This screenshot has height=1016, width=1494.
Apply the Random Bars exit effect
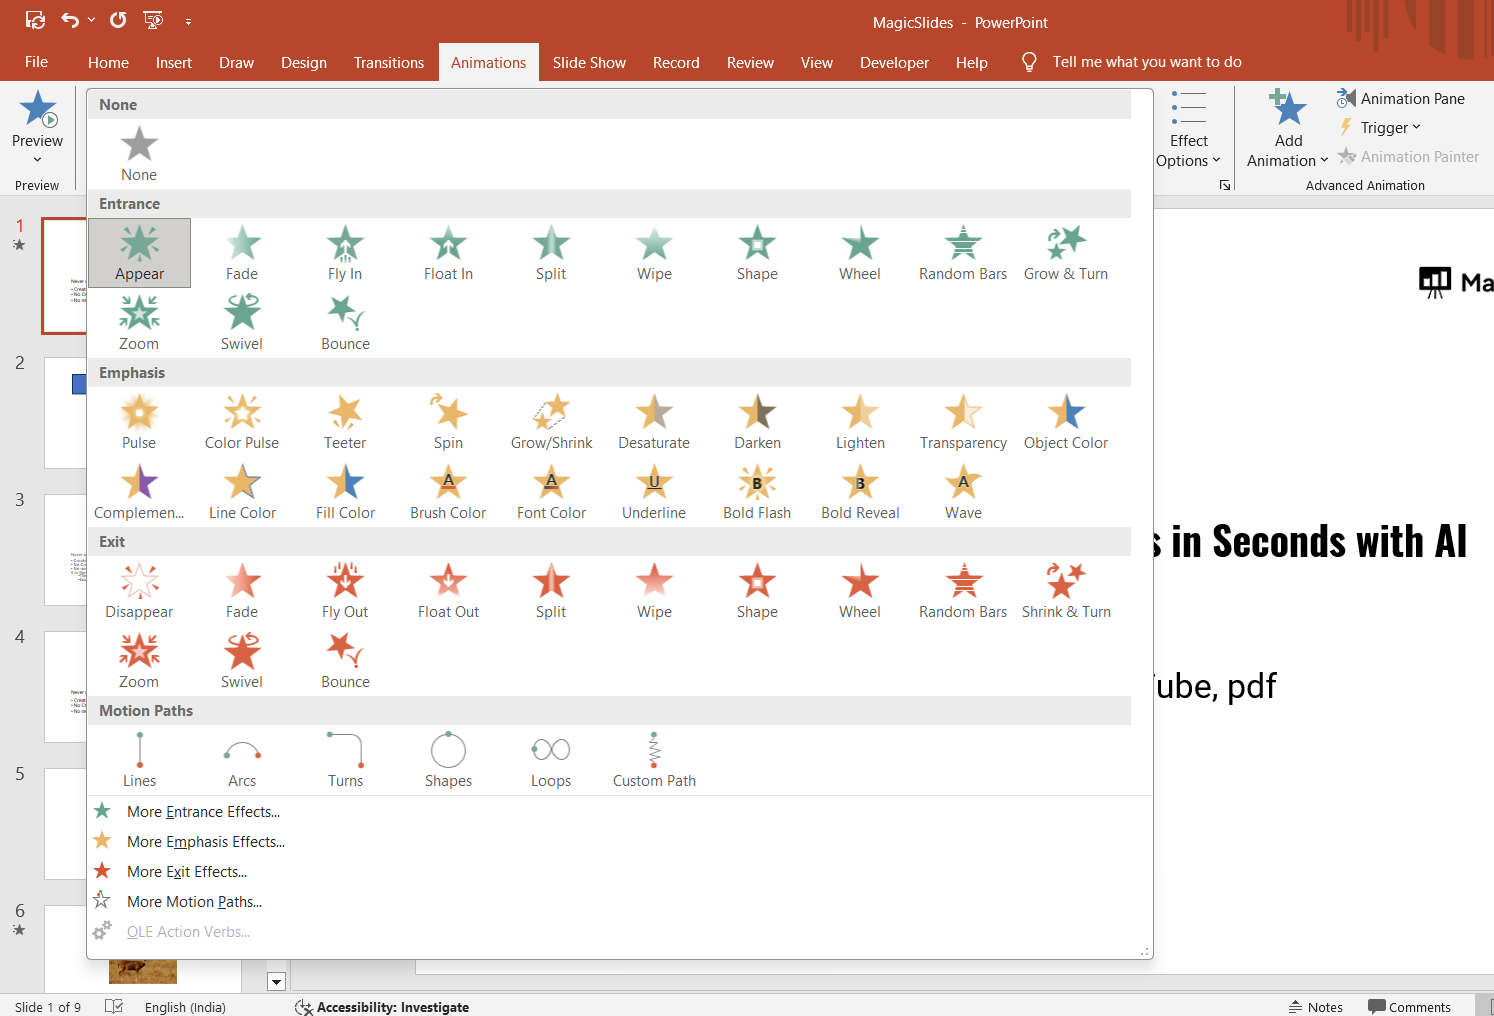(963, 591)
